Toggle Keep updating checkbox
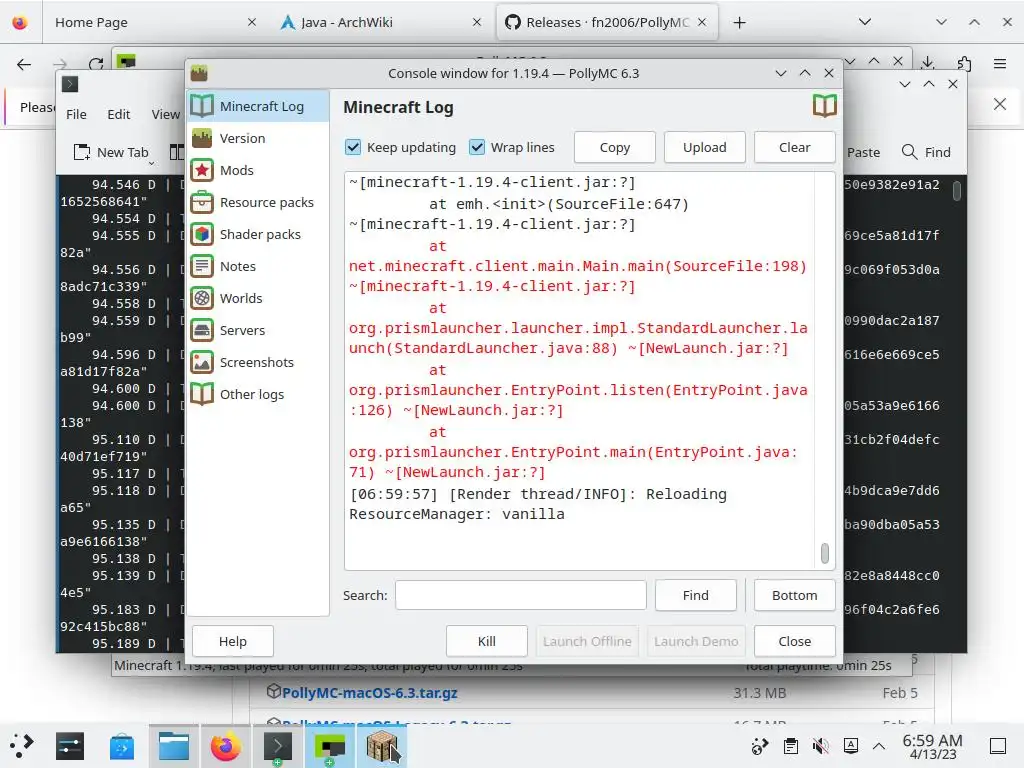Screen dimensions: 1024x768 (353, 147)
